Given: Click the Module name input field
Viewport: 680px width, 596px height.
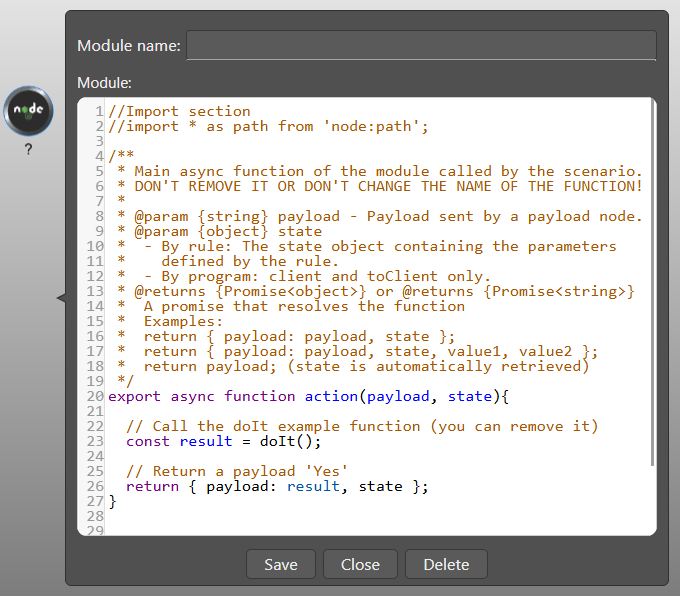Looking at the screenshot, I should tap(421, 45).
